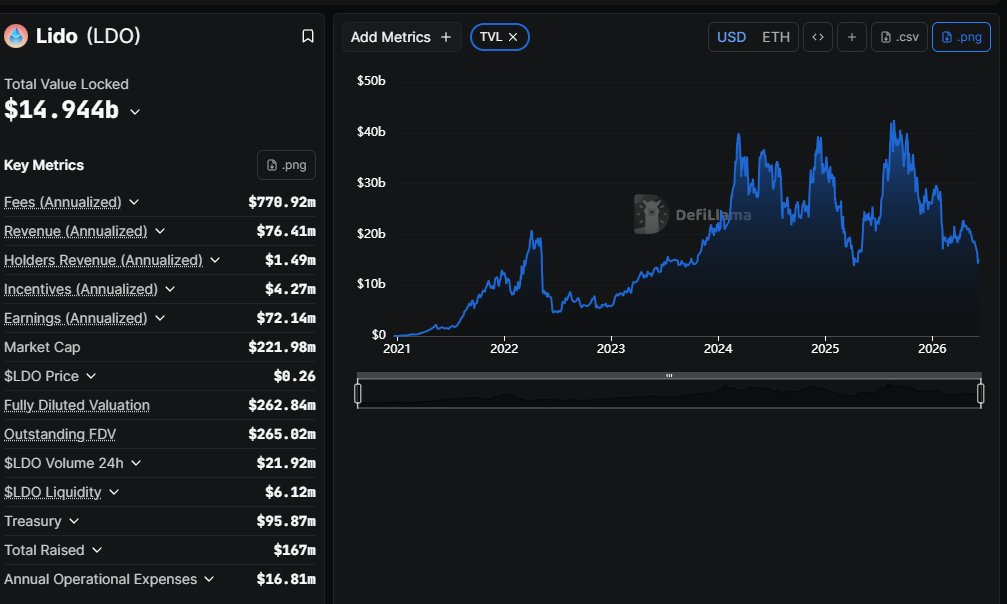1007x604 pixels.
Task: Expand $LDO Price details
Action: pos(91,376)
